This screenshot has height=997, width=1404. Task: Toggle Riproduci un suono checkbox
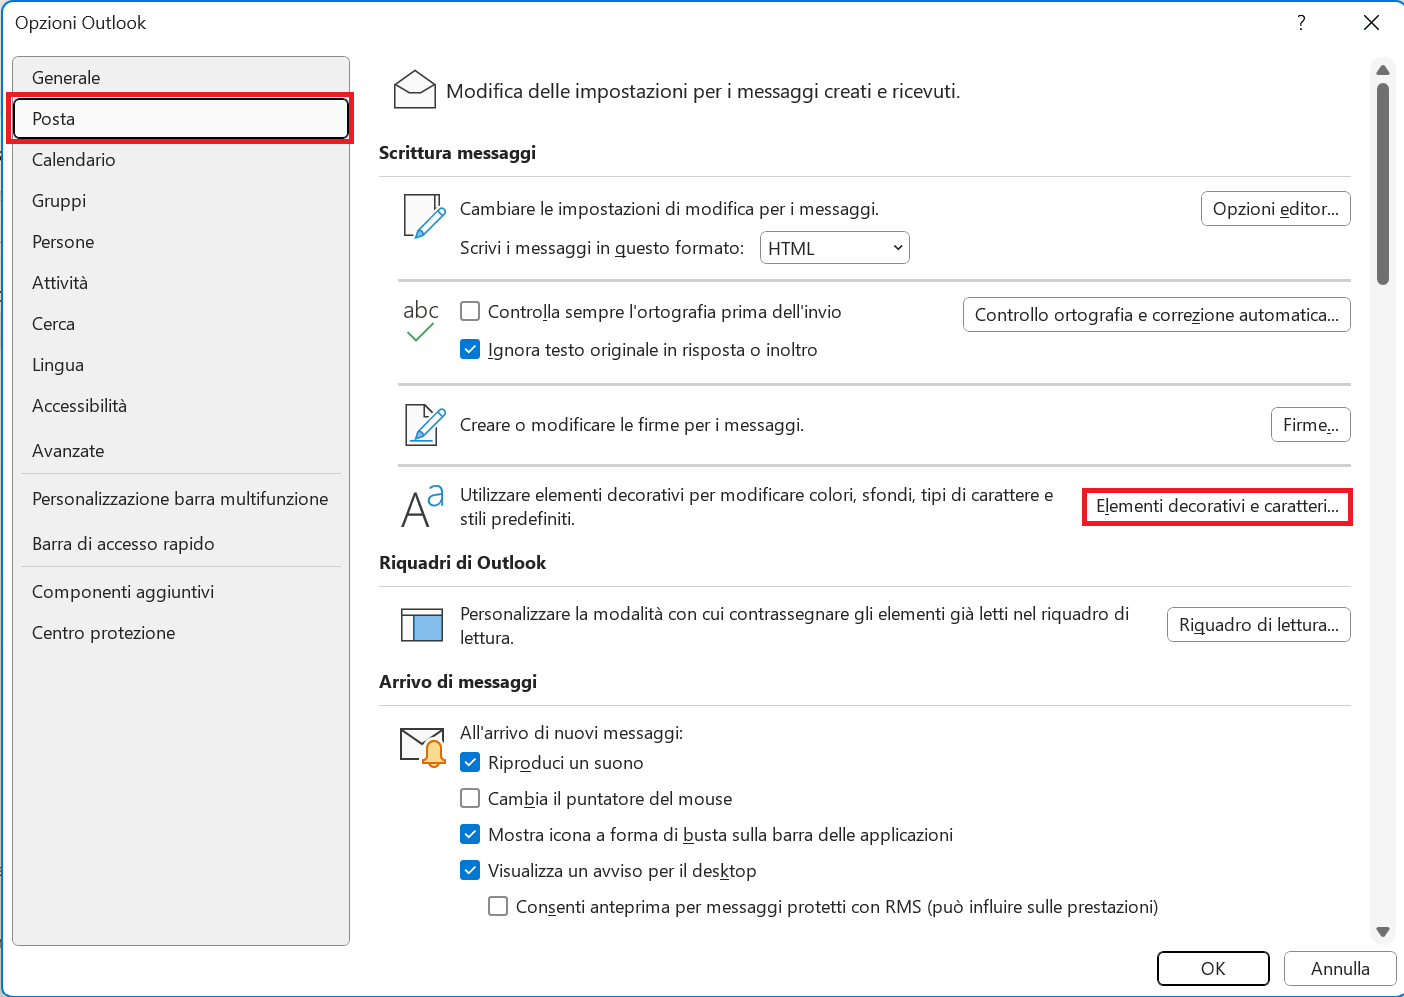click(x=470, y=762)
